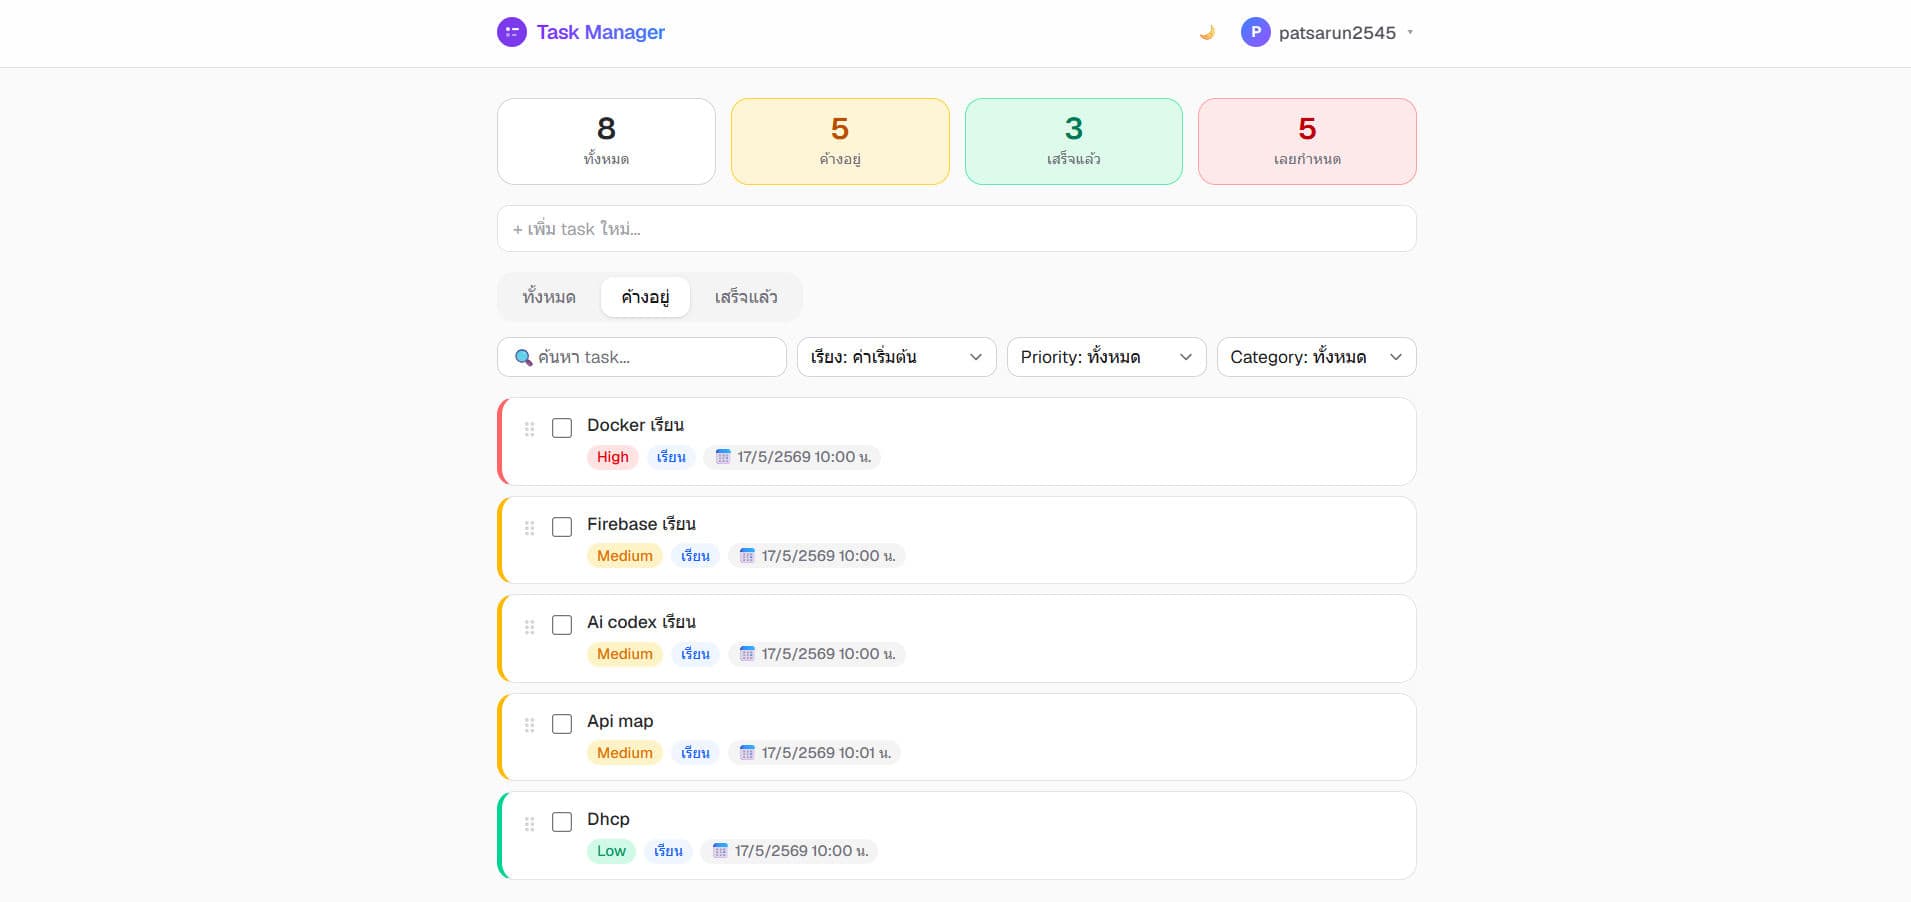The image size is (1911, 902).
Task: Click the Docker เรียน task title
Action: pyautogui.click(x=635, y=425)
